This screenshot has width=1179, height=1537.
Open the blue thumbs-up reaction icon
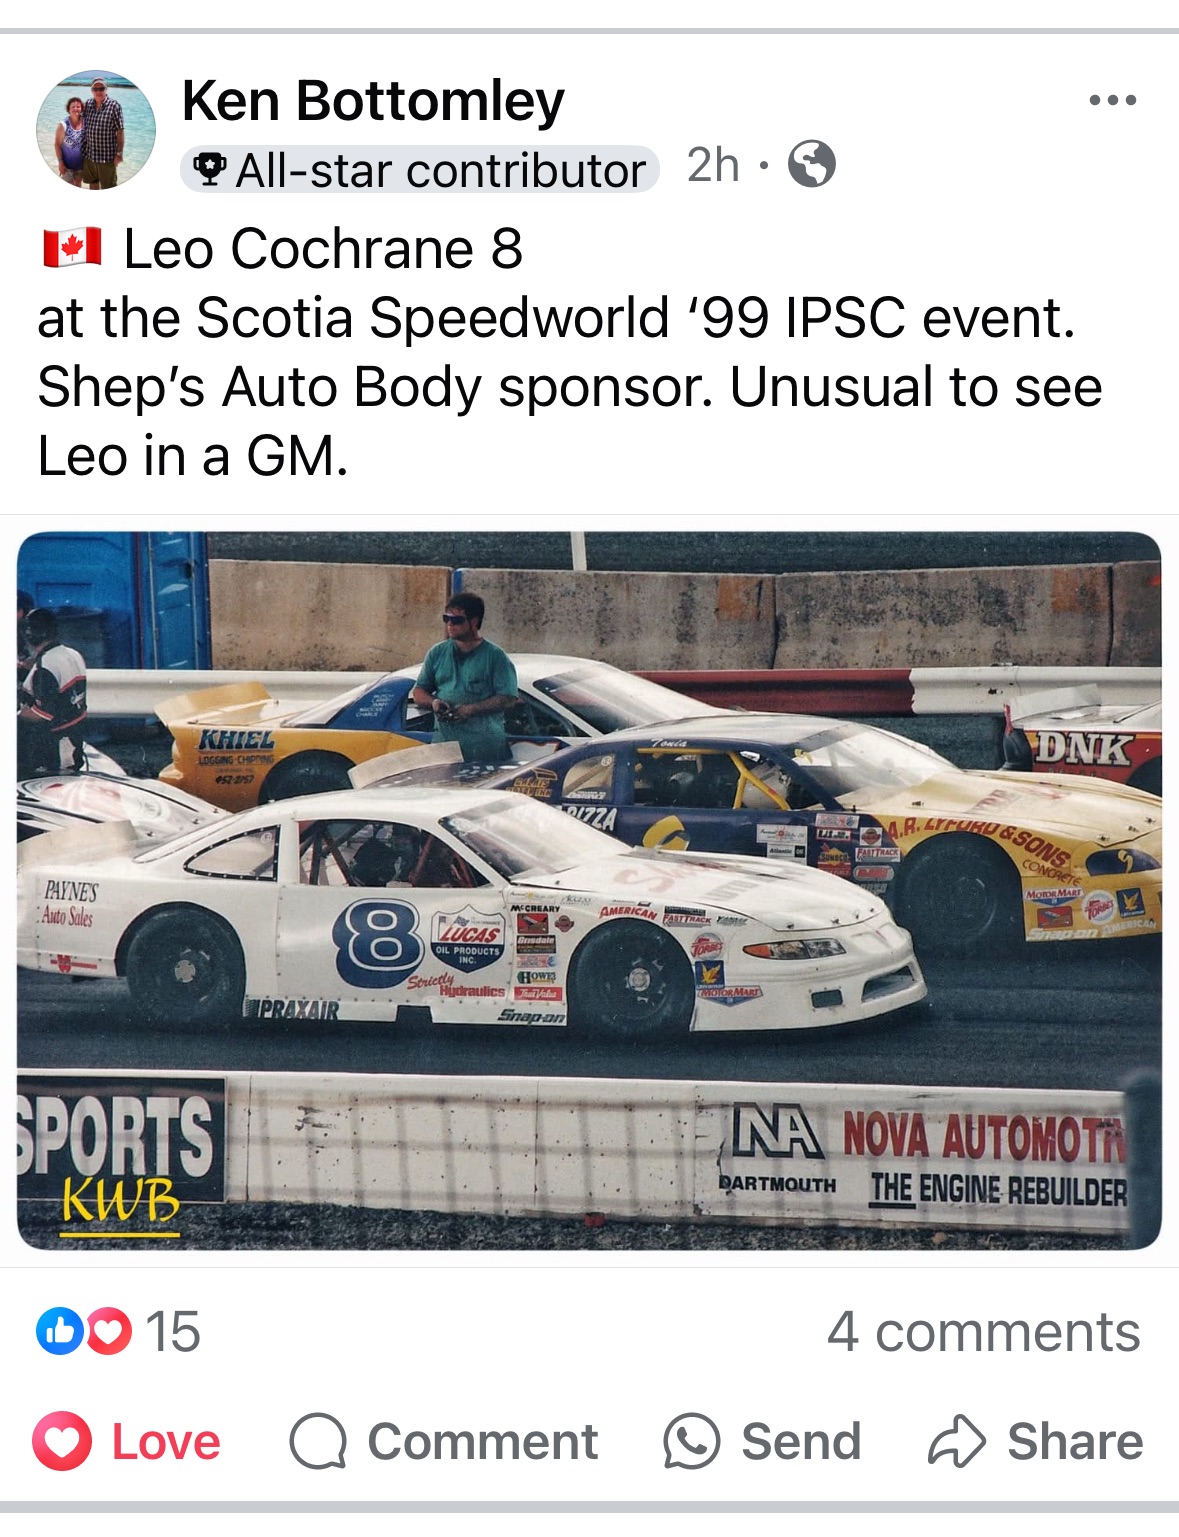[x=59, y=1331]
